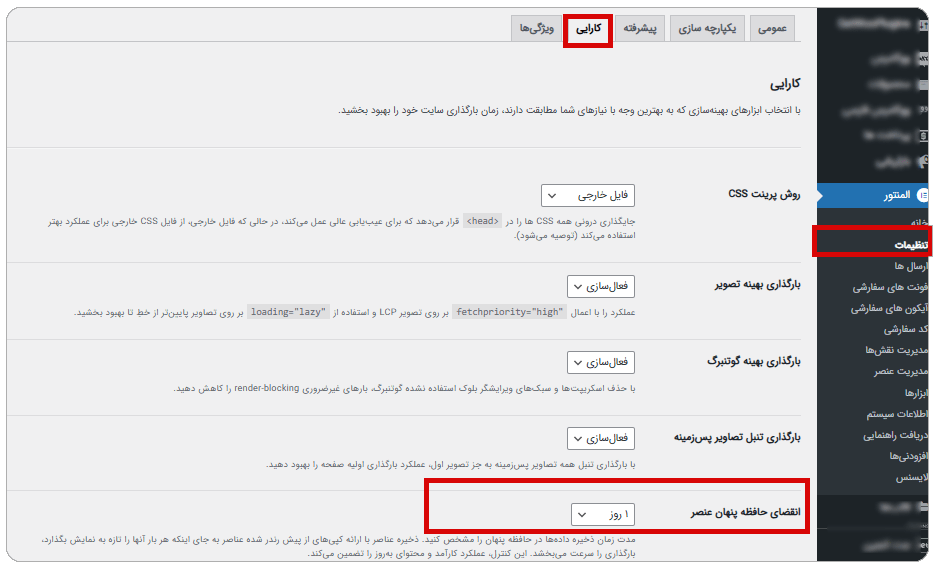Open the عمومی settings tab
938x566 pixels.
[772, 28]
